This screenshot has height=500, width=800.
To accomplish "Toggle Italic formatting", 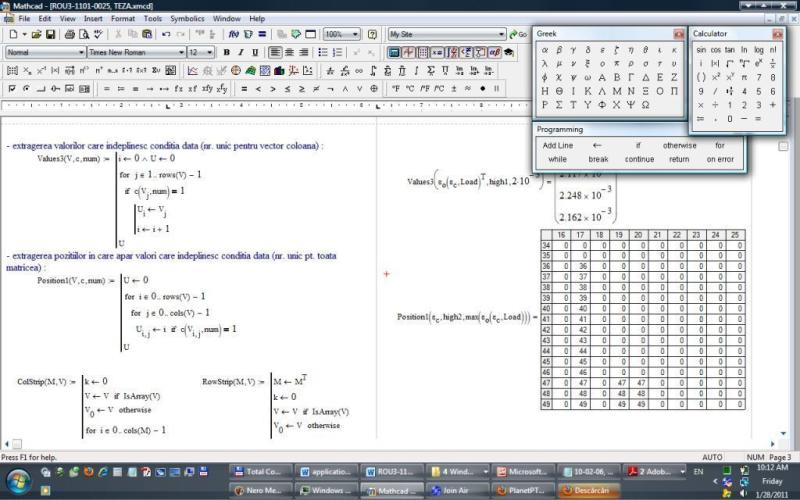I will tap(241, 52).
